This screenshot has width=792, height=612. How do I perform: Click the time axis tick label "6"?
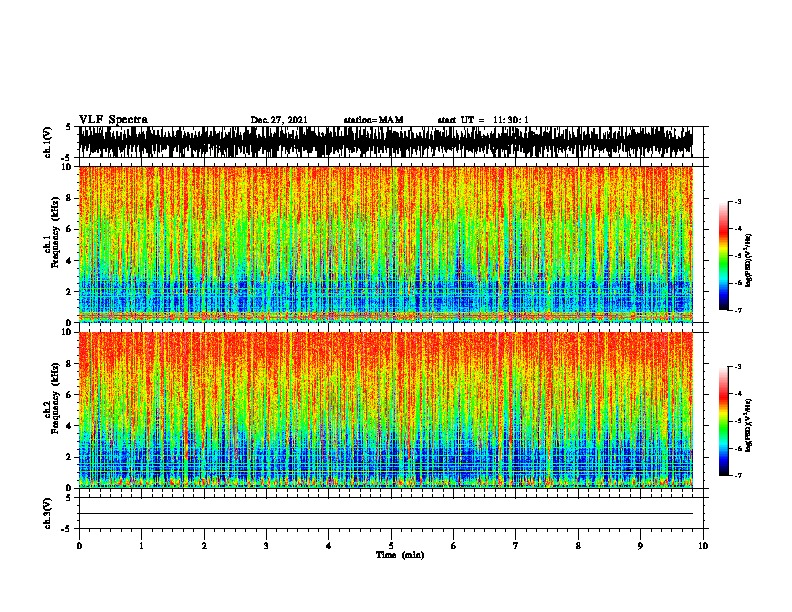tap(454, 546)
